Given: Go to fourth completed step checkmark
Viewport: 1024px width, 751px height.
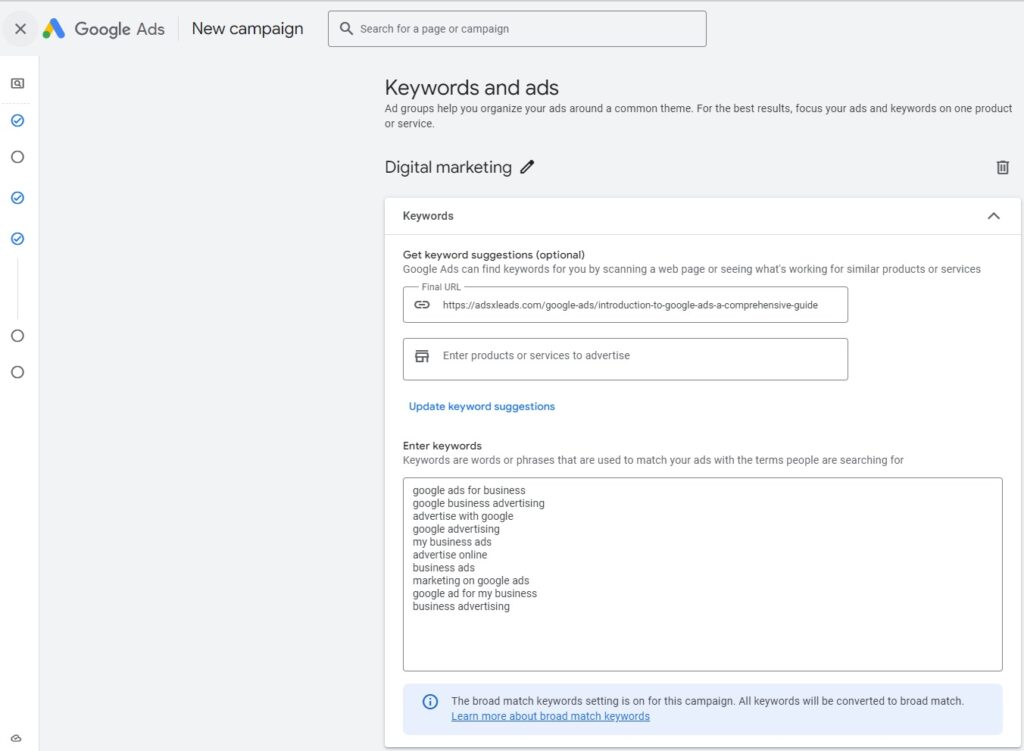Looking at the screenshot, I should [x=18, y=239].
